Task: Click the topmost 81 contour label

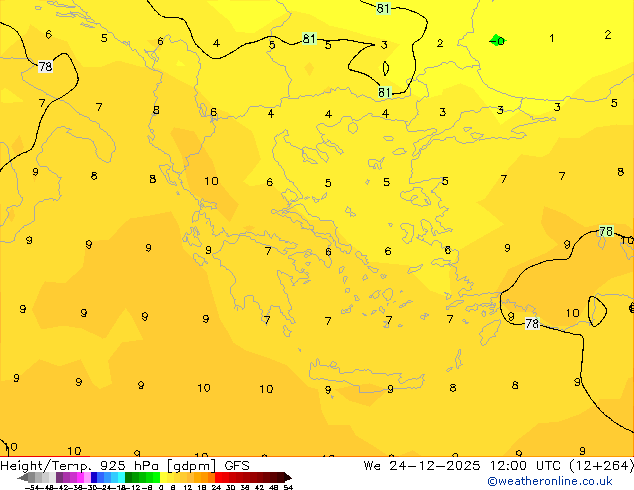Action: (383, 8)
